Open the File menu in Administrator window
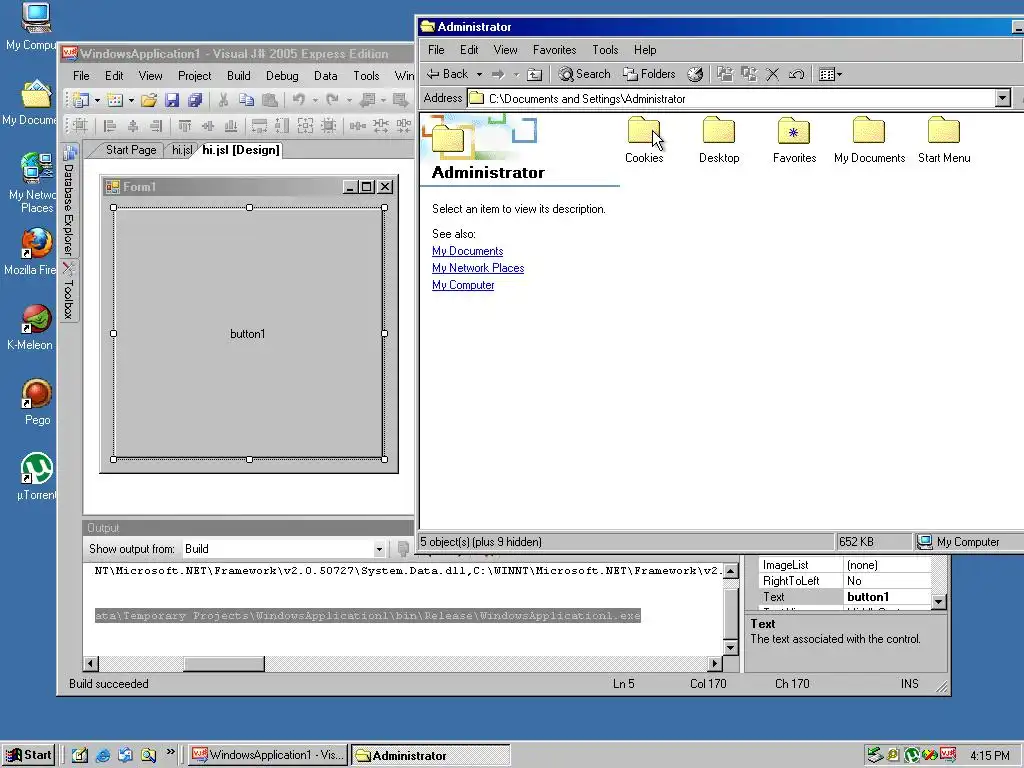 [x=436, y=50]
